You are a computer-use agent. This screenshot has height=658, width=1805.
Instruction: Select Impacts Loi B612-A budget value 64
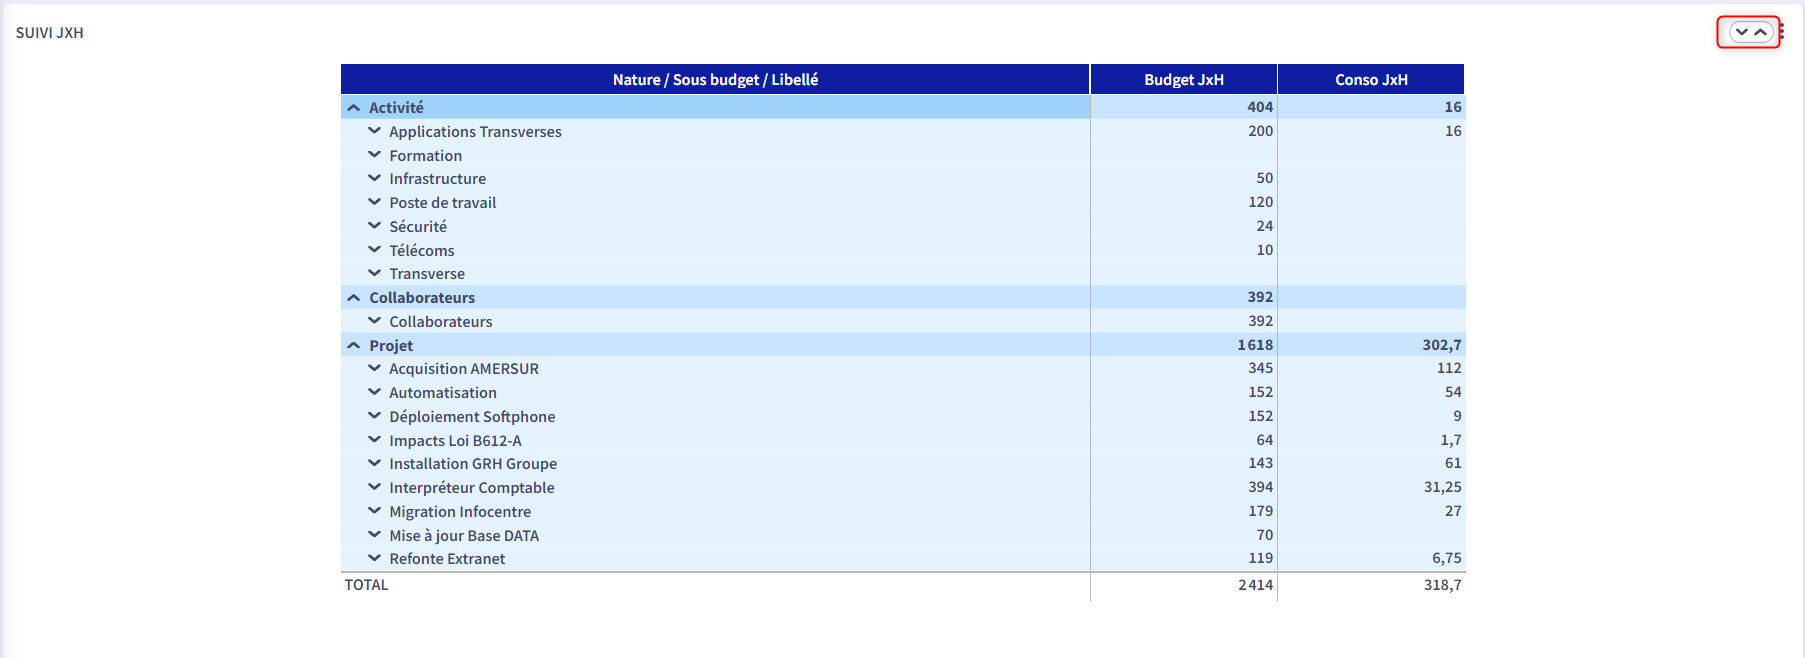pyautogui.click(x=1265, y=440)
